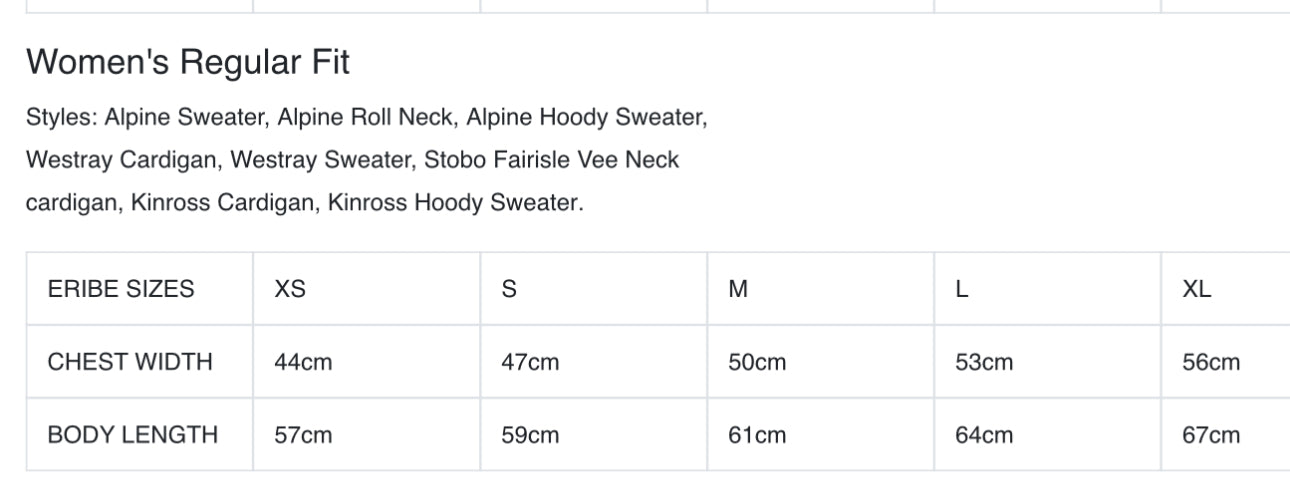Click the BODY LENGTH row label

click(132, 435)
